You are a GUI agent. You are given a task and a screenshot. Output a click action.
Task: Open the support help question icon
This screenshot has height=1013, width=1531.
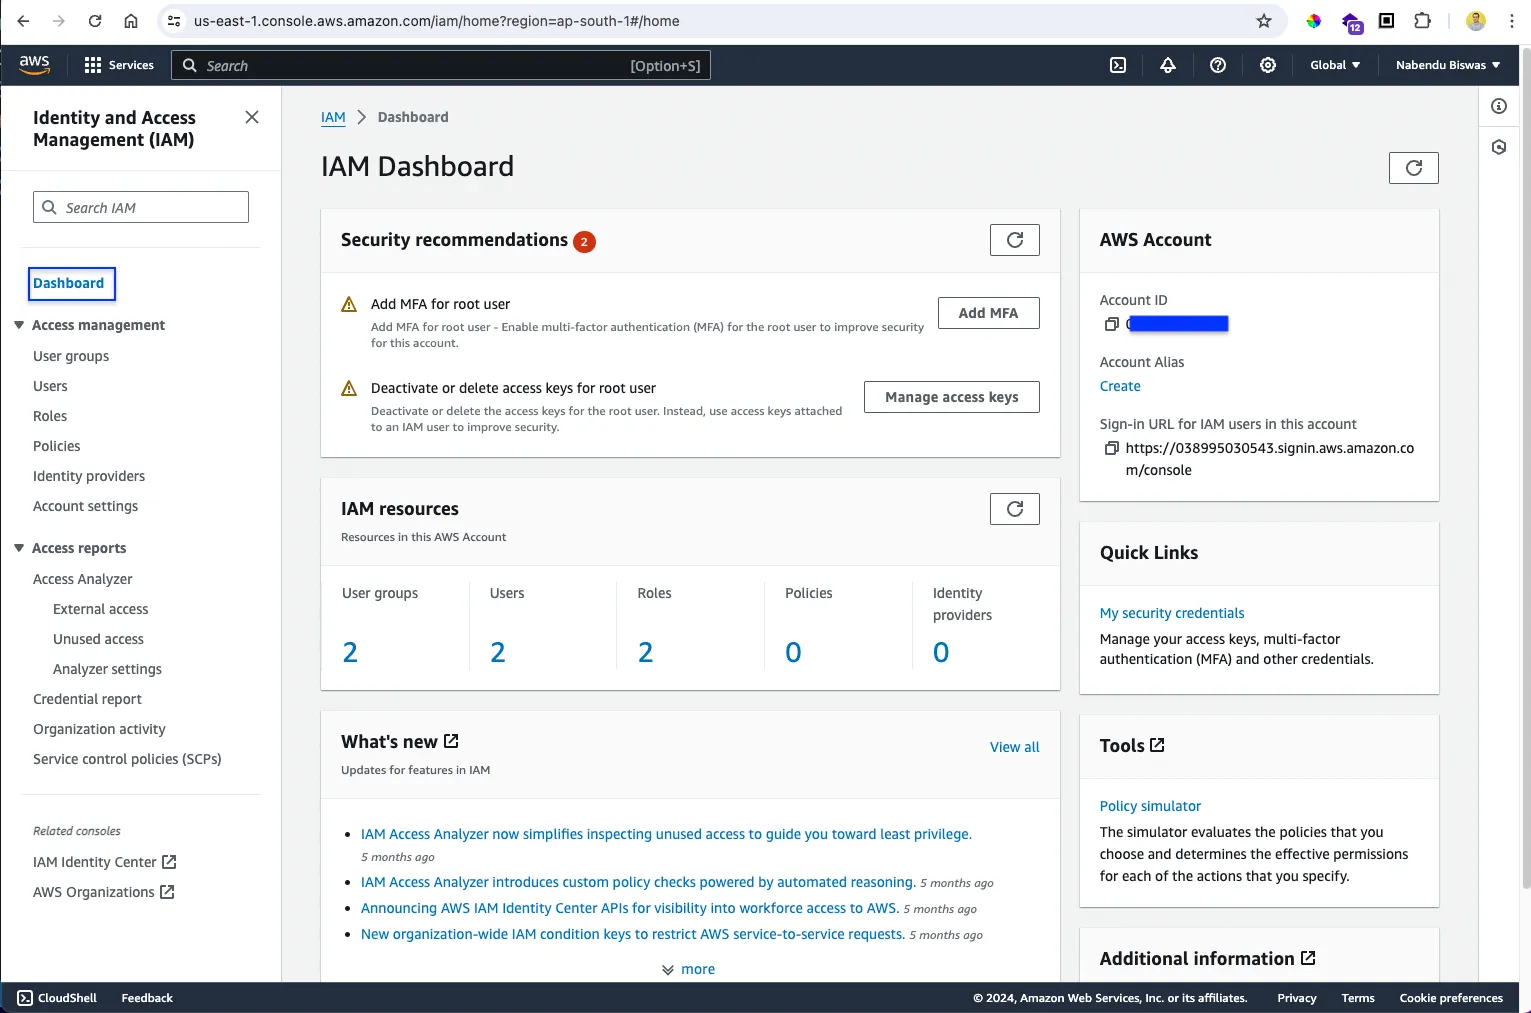coord(1218,65)
